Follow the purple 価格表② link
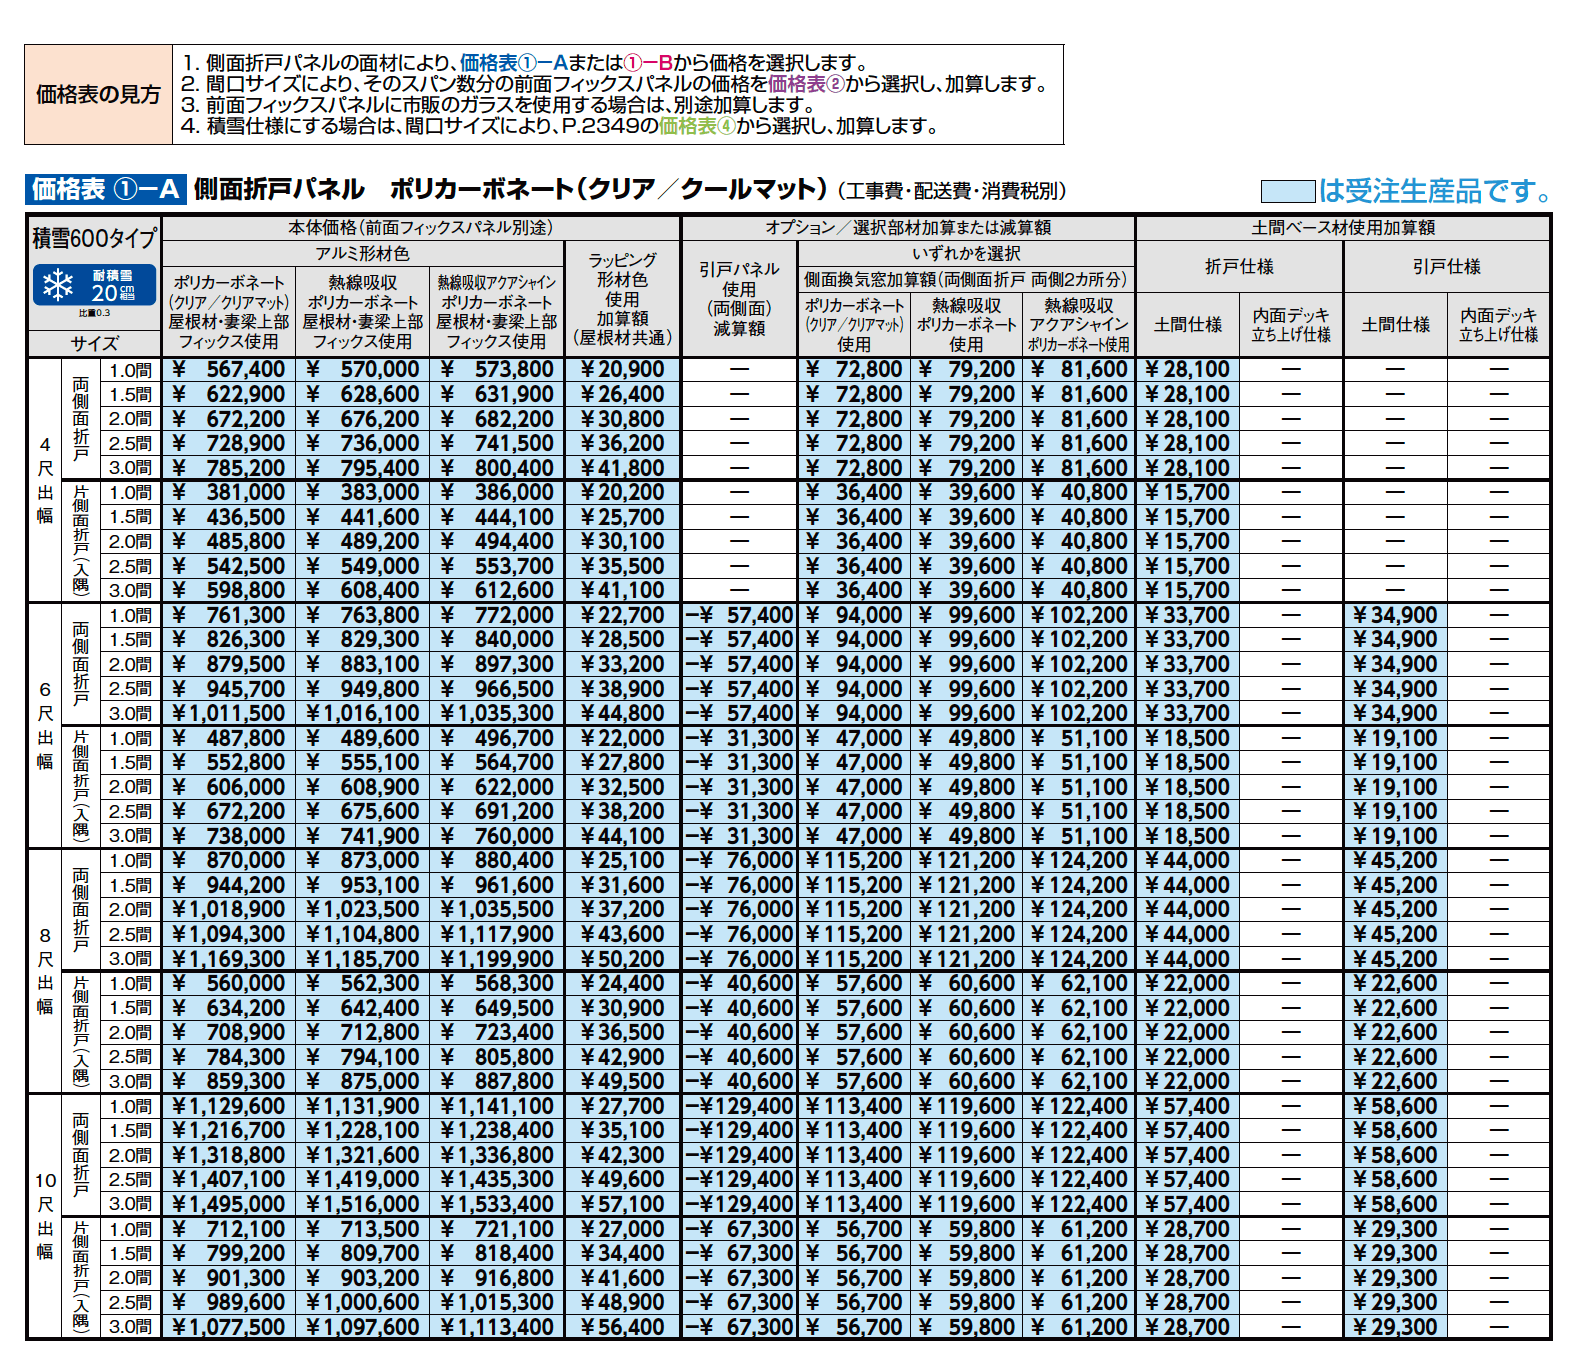 [806, 84]
